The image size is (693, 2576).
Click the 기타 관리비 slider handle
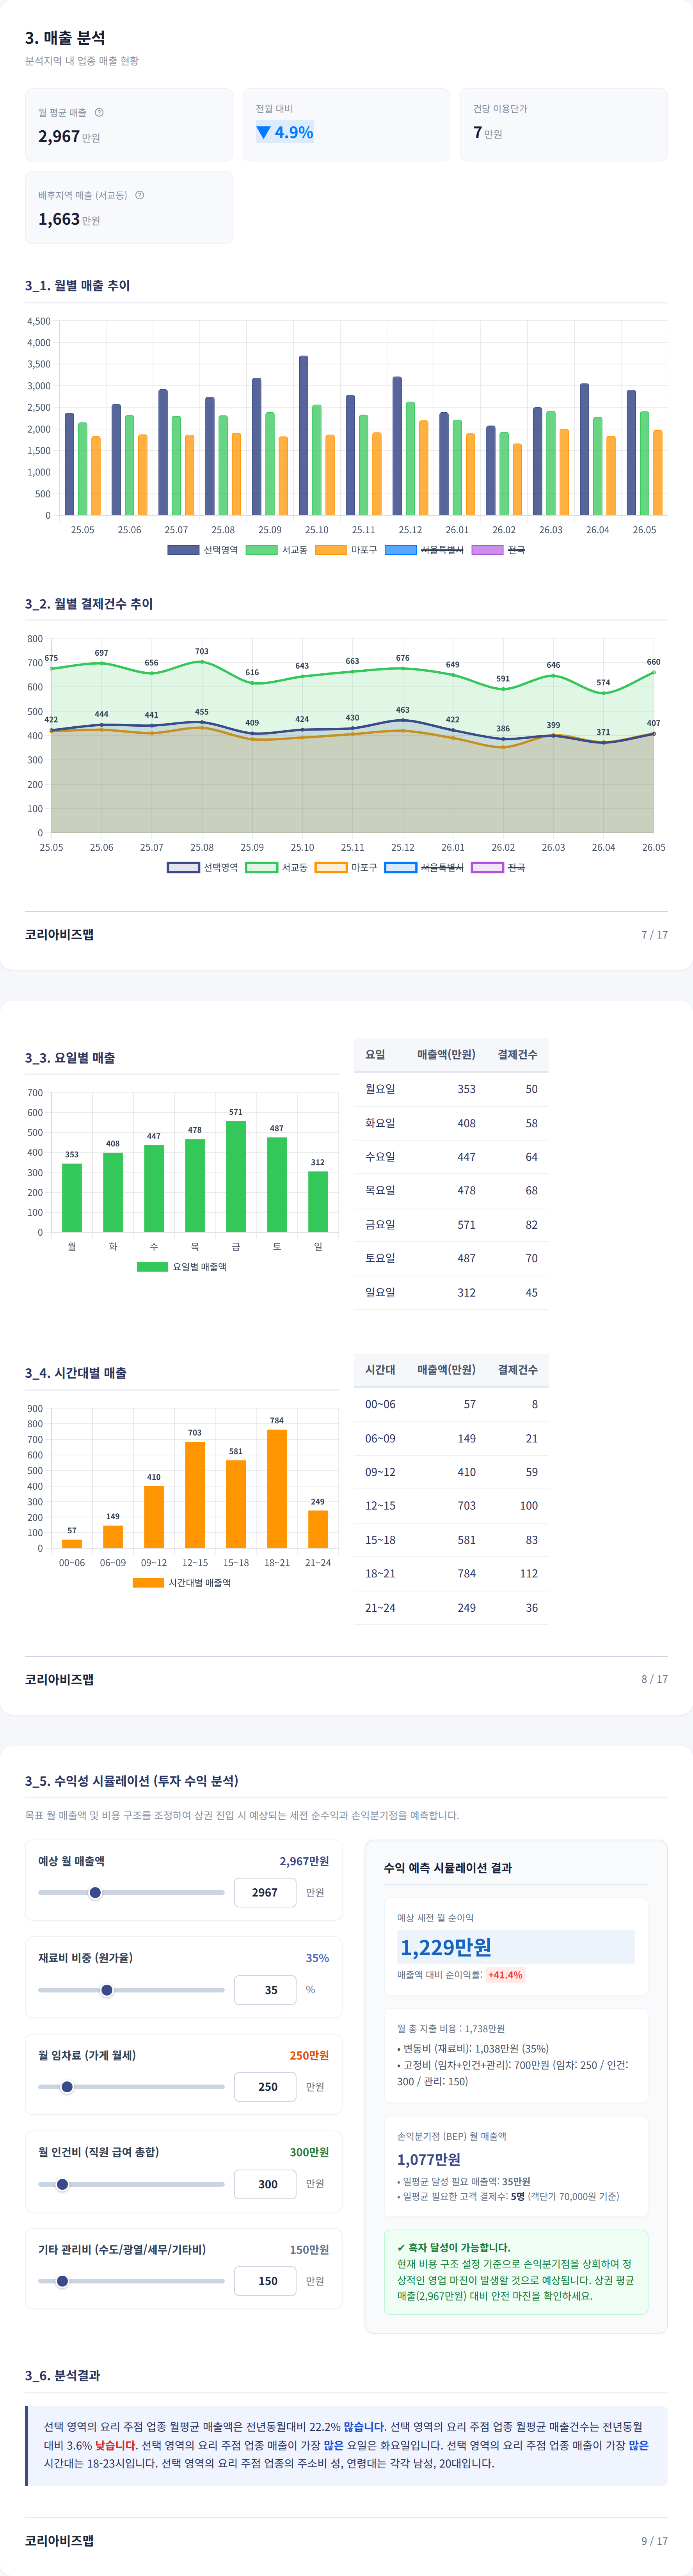(x=62, y=2281)
